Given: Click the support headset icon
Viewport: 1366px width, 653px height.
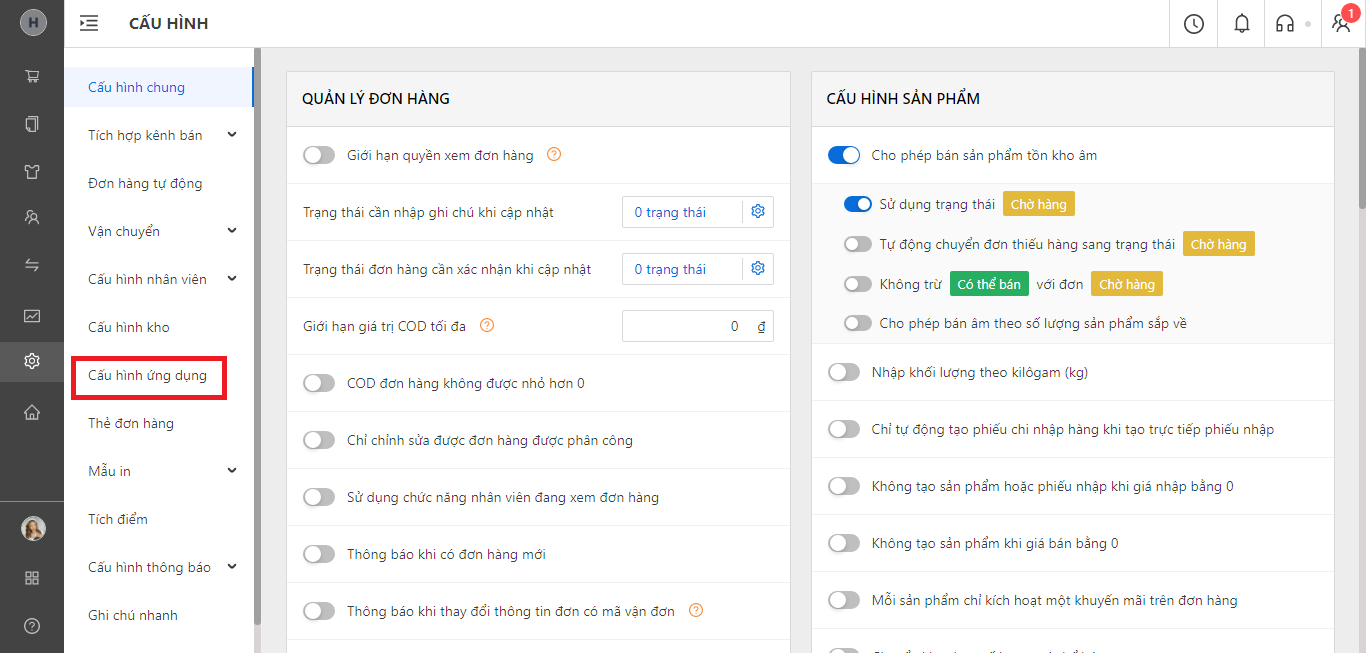Looking at the screenshot, I should point(1284,24).
